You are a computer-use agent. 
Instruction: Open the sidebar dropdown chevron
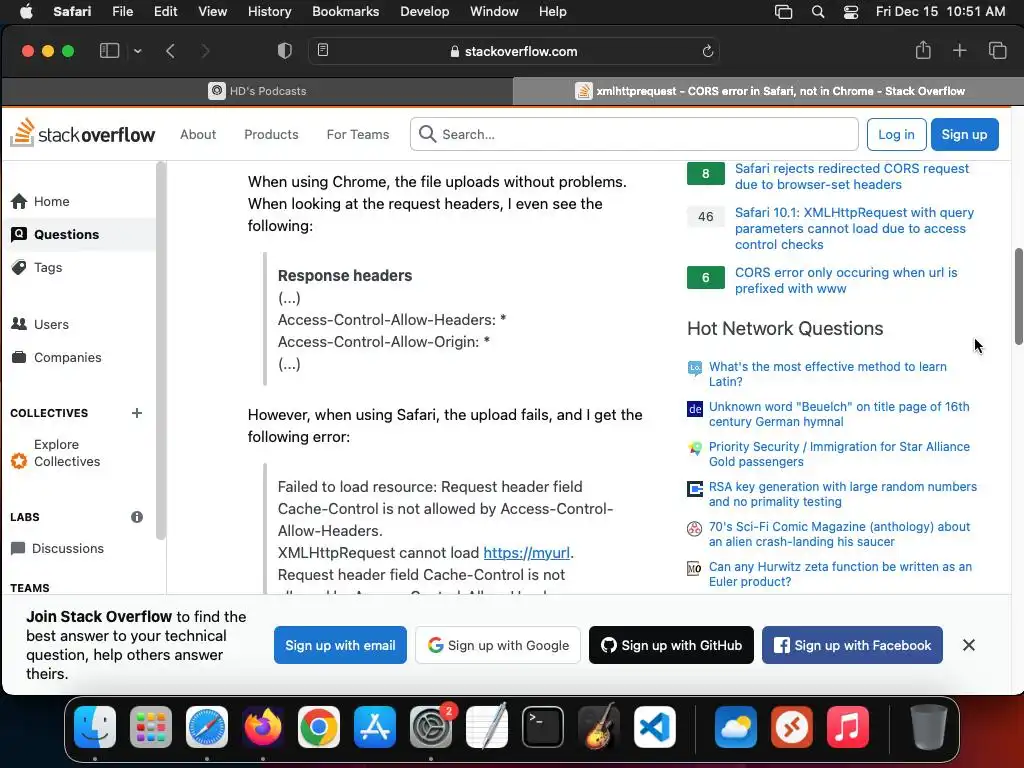pos(138,51)
